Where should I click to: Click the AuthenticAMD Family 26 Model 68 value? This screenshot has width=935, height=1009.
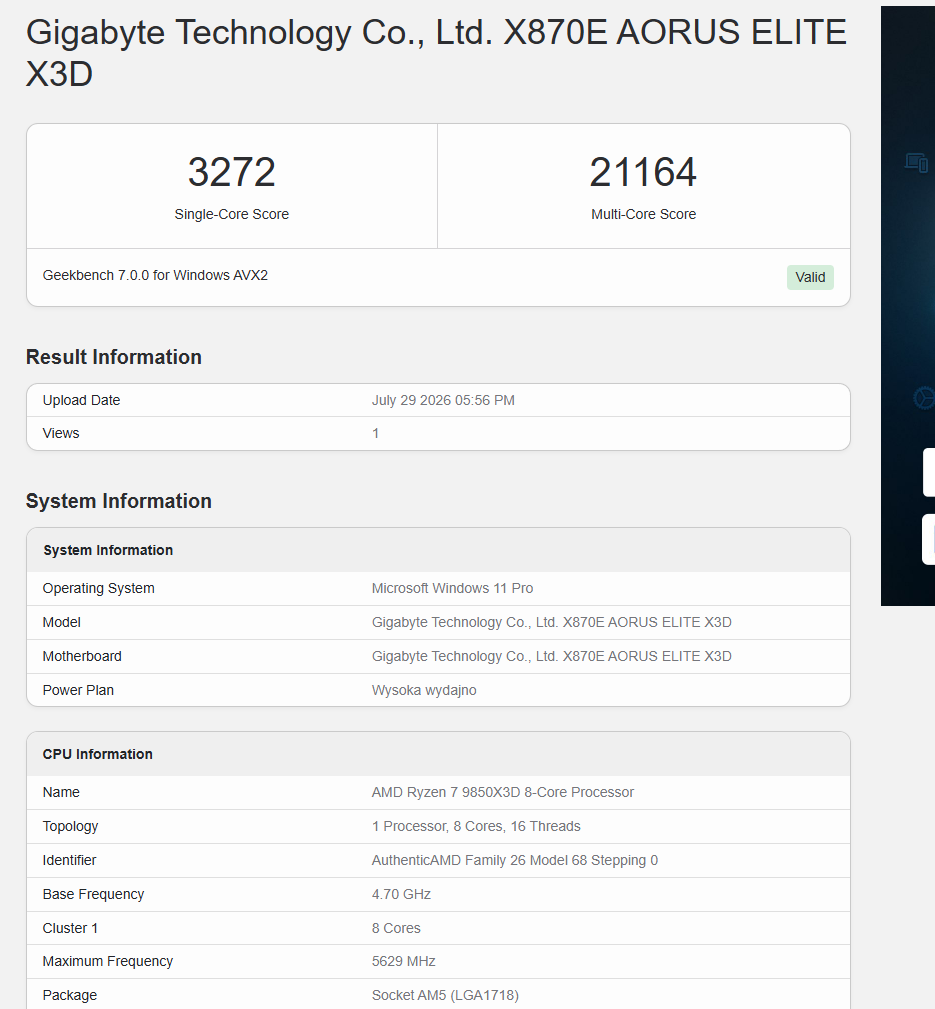[515, 860]
